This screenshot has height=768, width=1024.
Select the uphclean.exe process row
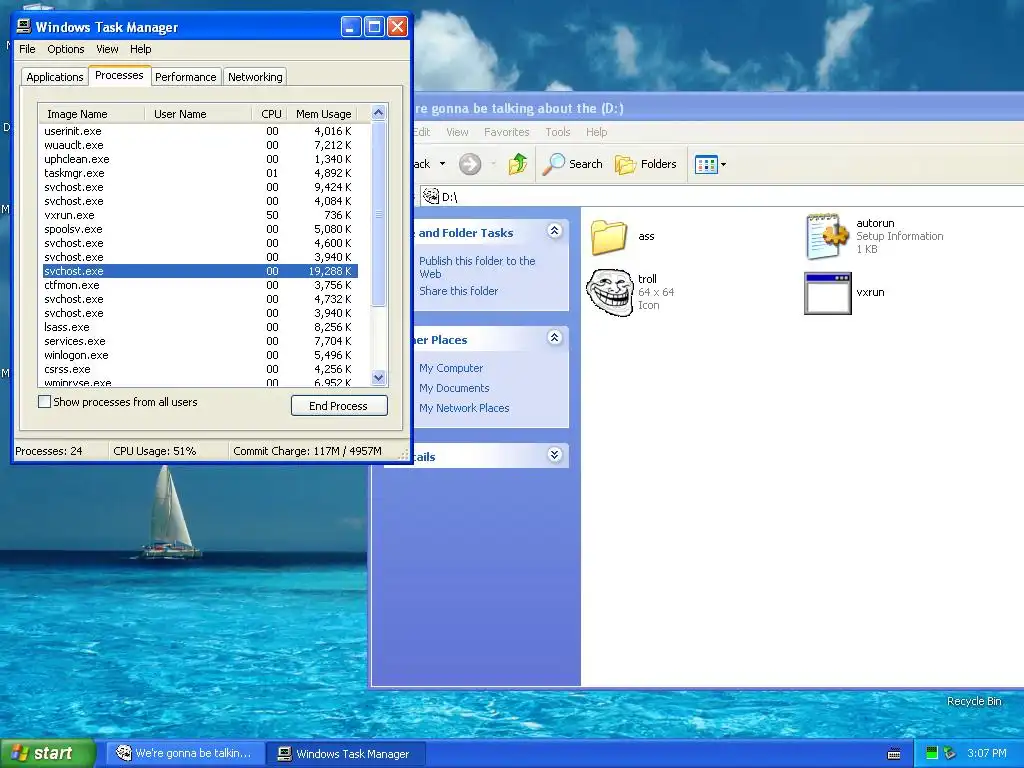[200, 159]
